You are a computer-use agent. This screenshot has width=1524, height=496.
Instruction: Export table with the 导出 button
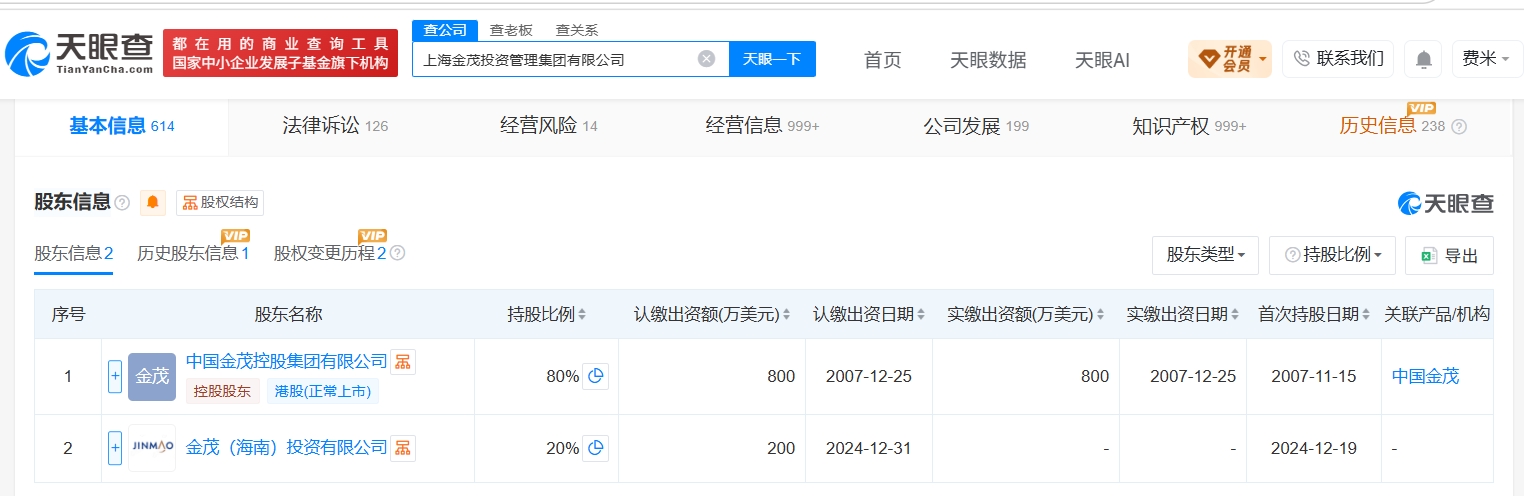click(x=1449, y=255)
